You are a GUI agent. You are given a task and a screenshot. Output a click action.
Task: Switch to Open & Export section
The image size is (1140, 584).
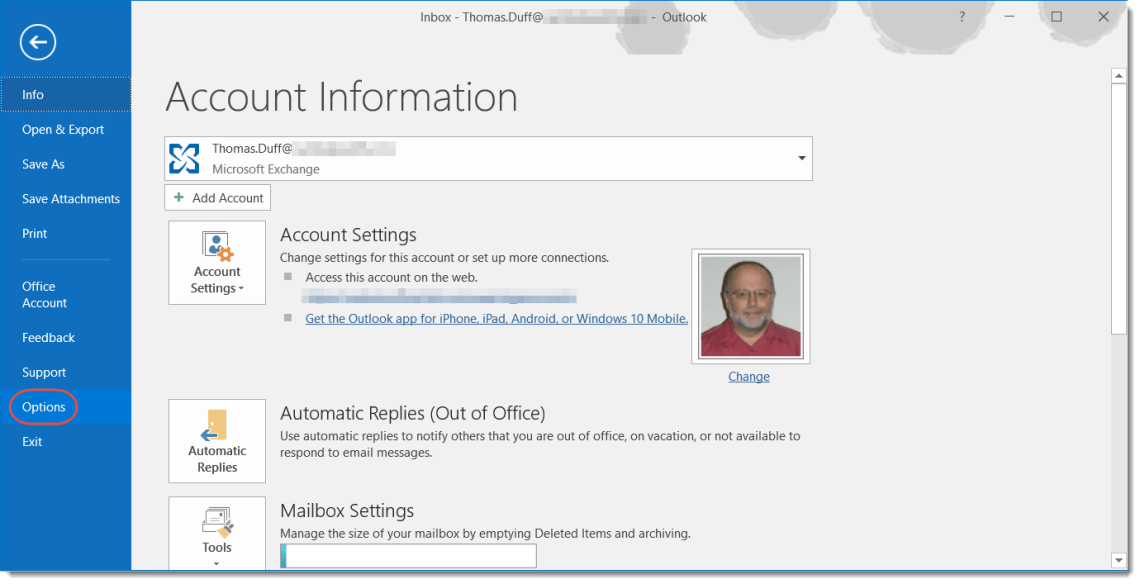[63, 129]
